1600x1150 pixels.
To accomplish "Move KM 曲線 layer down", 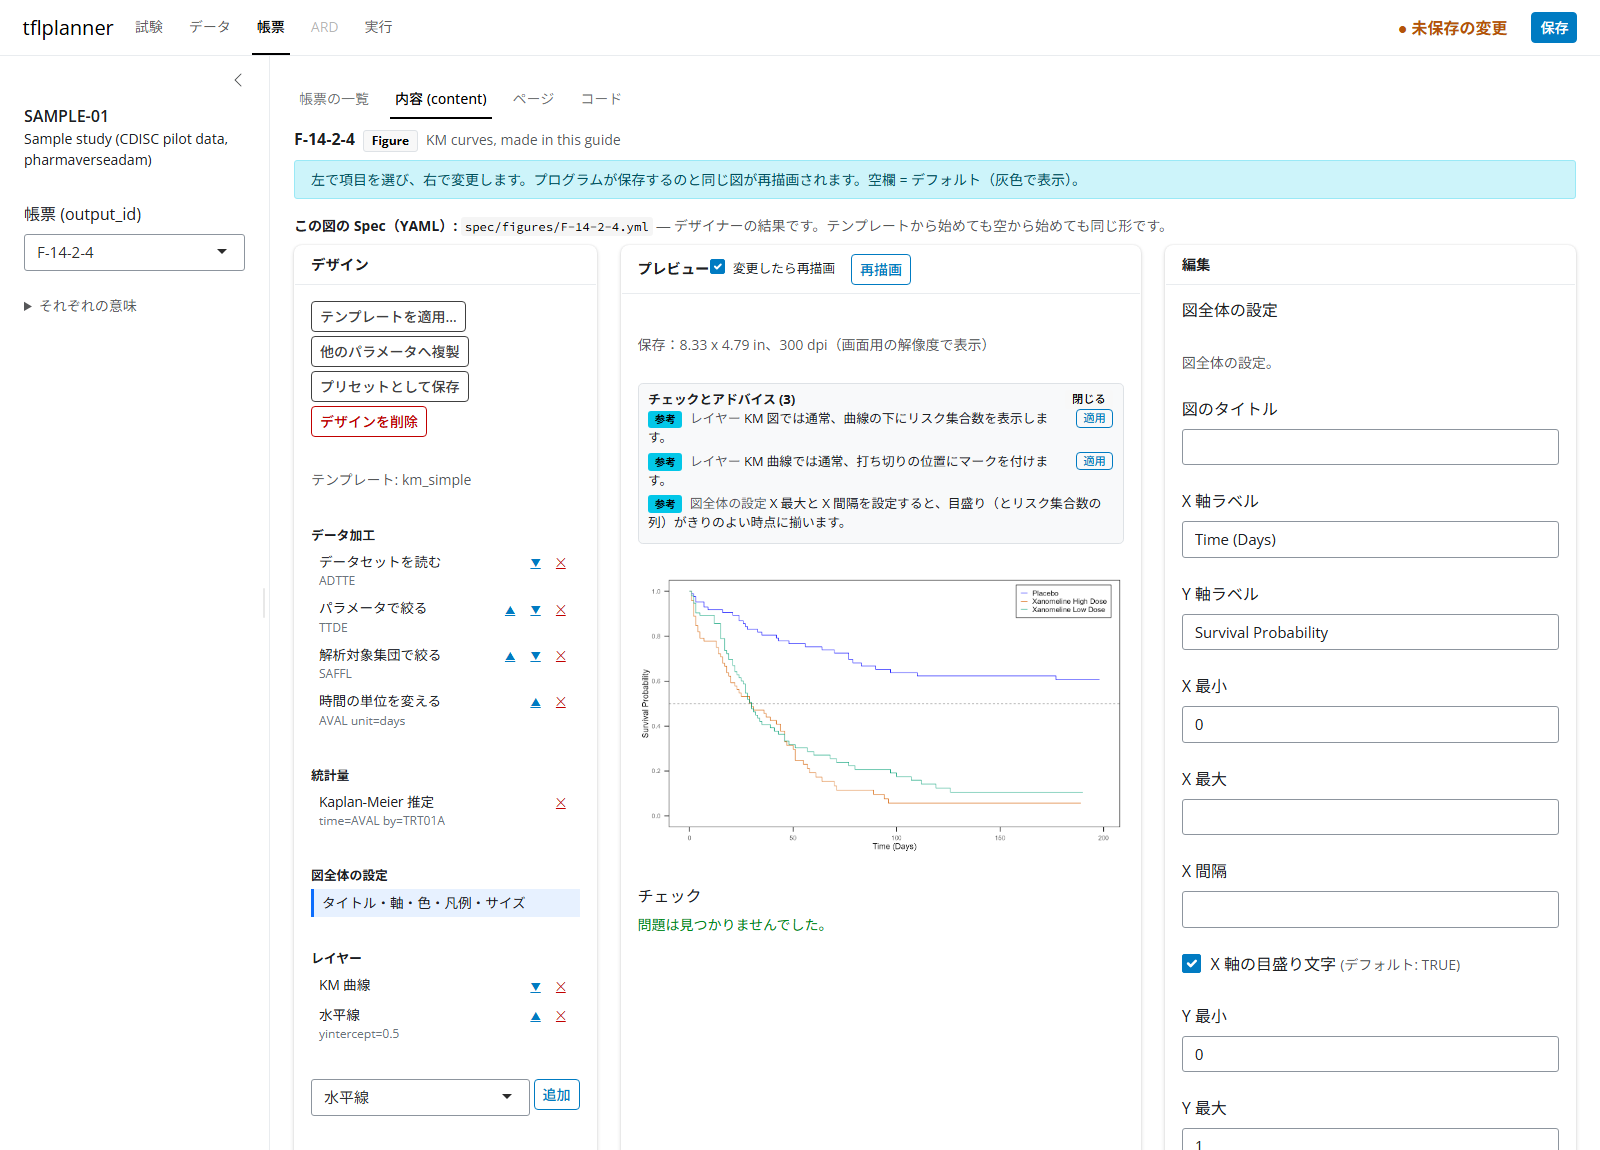I will (x=536, y=987).
